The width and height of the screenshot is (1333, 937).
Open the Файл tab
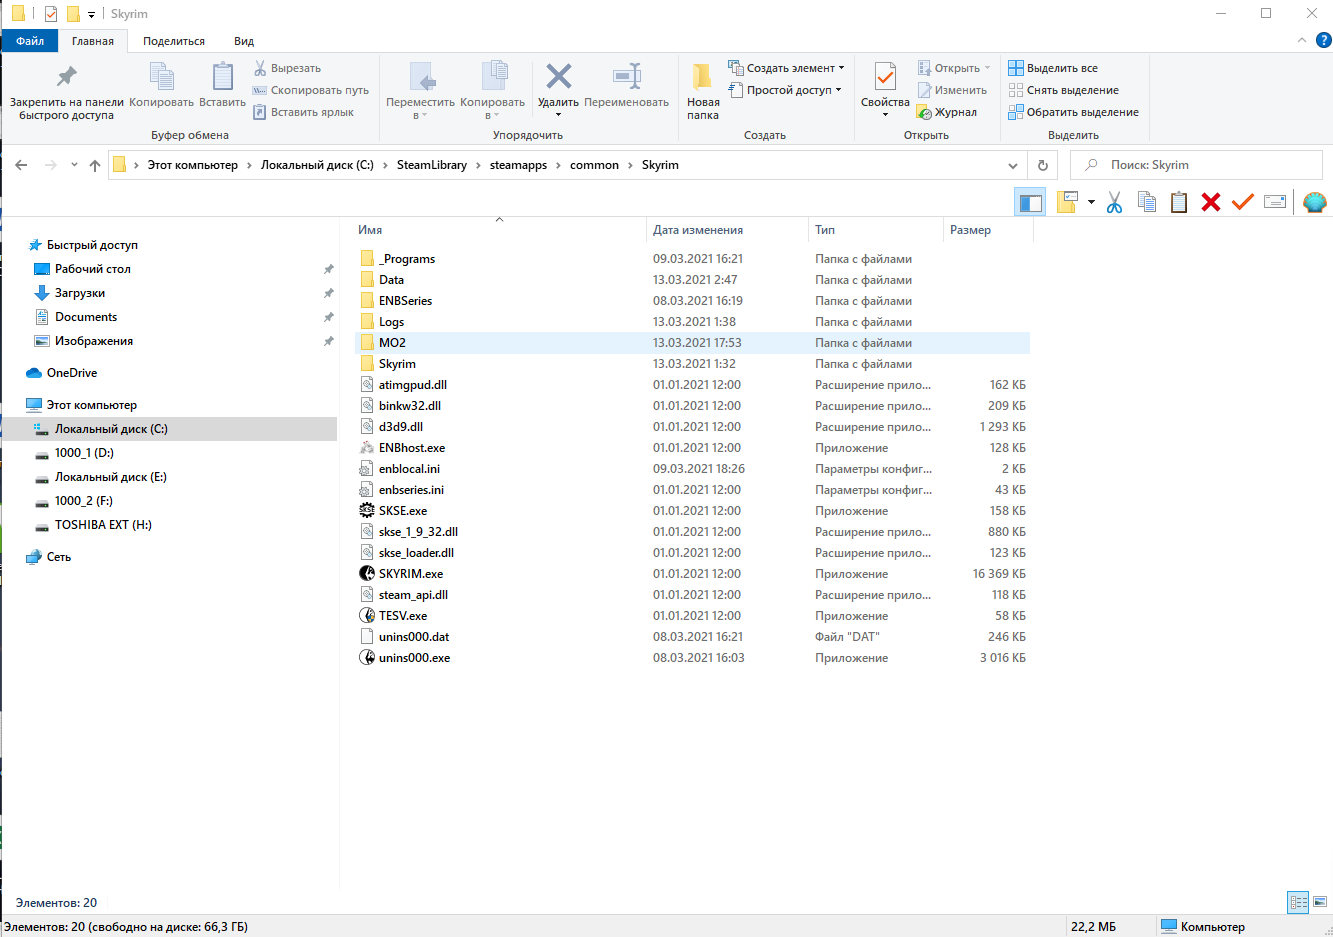point(30,41)
